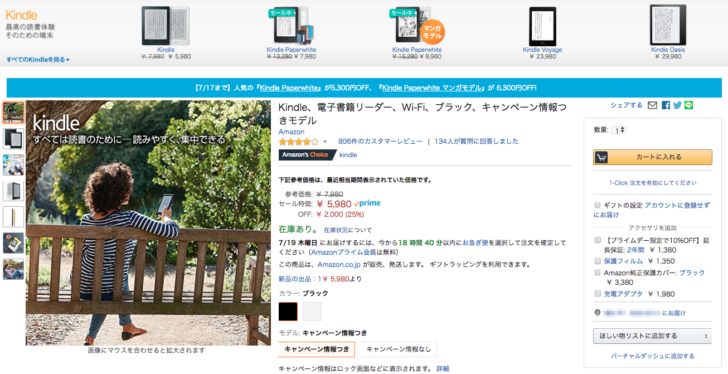Select fifth thumbnail showing thin side view
Viewport: 728px width, 374px height.
[x=13, y=217]
